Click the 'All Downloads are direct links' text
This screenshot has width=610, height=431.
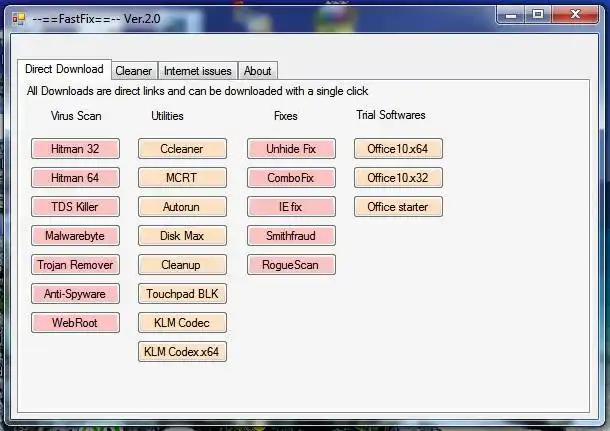pos(197,91)
